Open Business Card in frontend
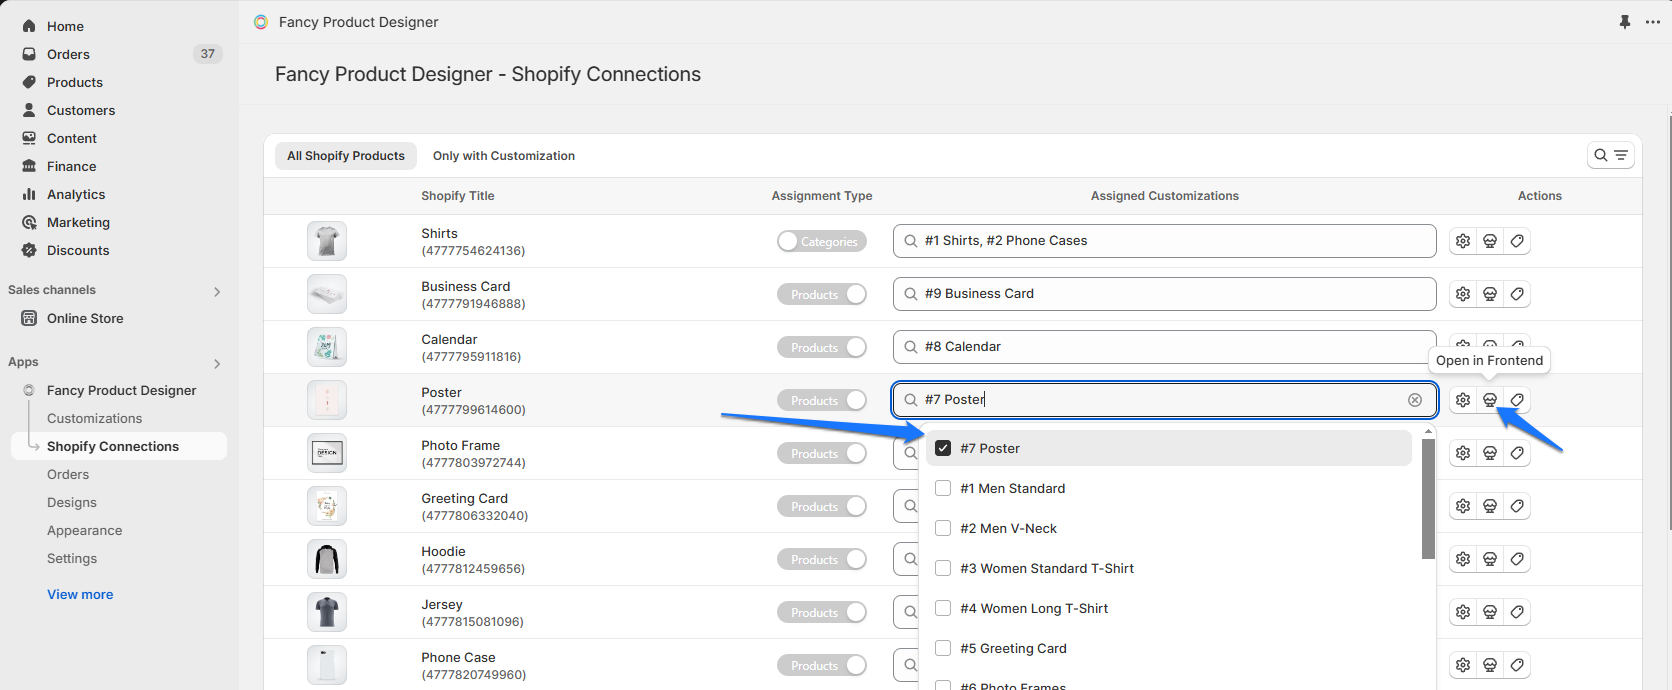 tap(1490, 294)
